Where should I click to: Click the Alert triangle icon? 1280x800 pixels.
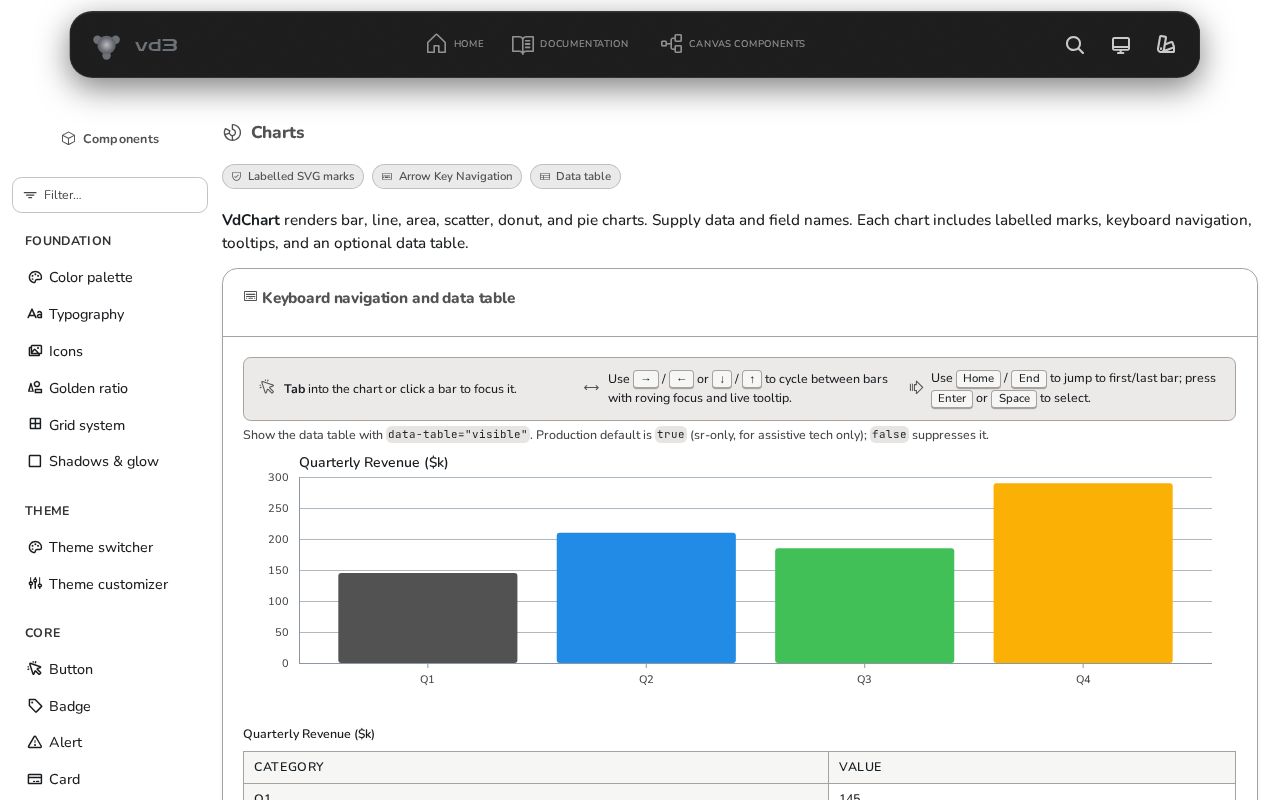click(x=35, y=742)
